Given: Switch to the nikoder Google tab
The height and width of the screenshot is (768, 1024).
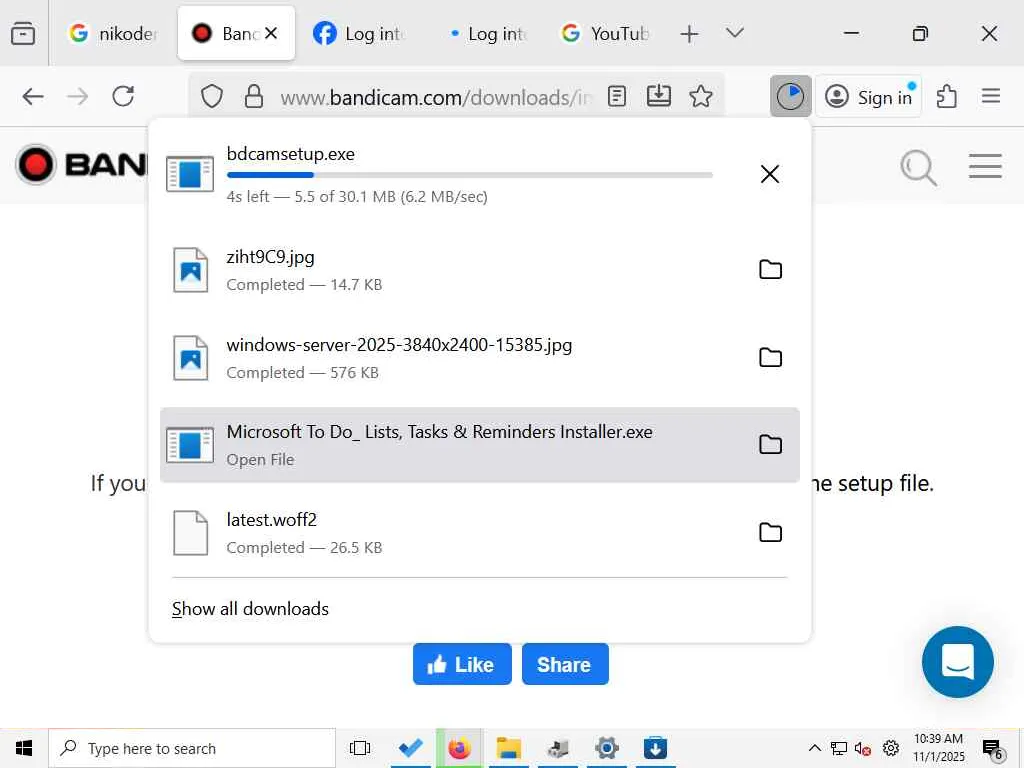Looking at the screenshot, I should coord(114,33).
